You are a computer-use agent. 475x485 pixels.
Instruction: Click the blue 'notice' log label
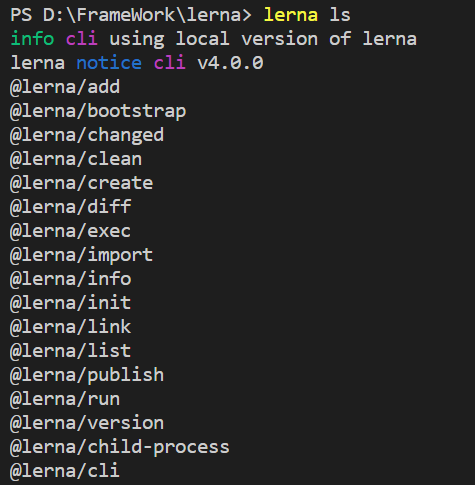[109, 63]
